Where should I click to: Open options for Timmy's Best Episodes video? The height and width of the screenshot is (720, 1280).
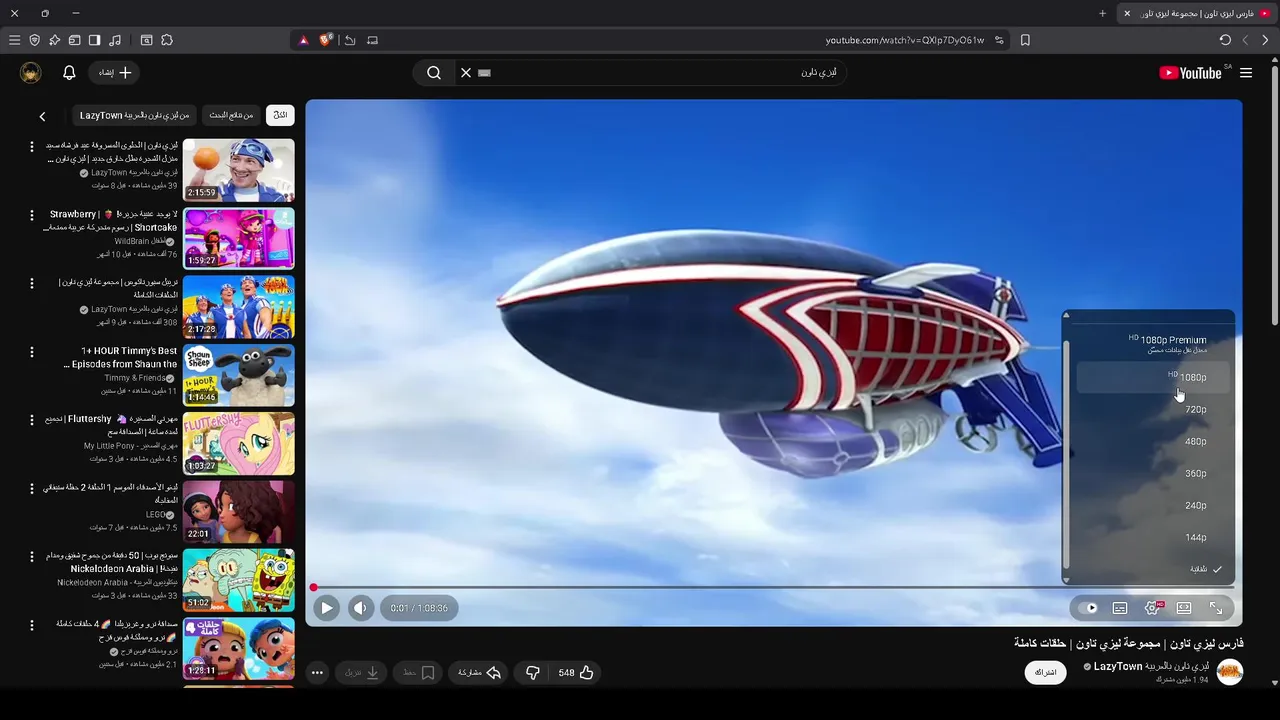31,352
